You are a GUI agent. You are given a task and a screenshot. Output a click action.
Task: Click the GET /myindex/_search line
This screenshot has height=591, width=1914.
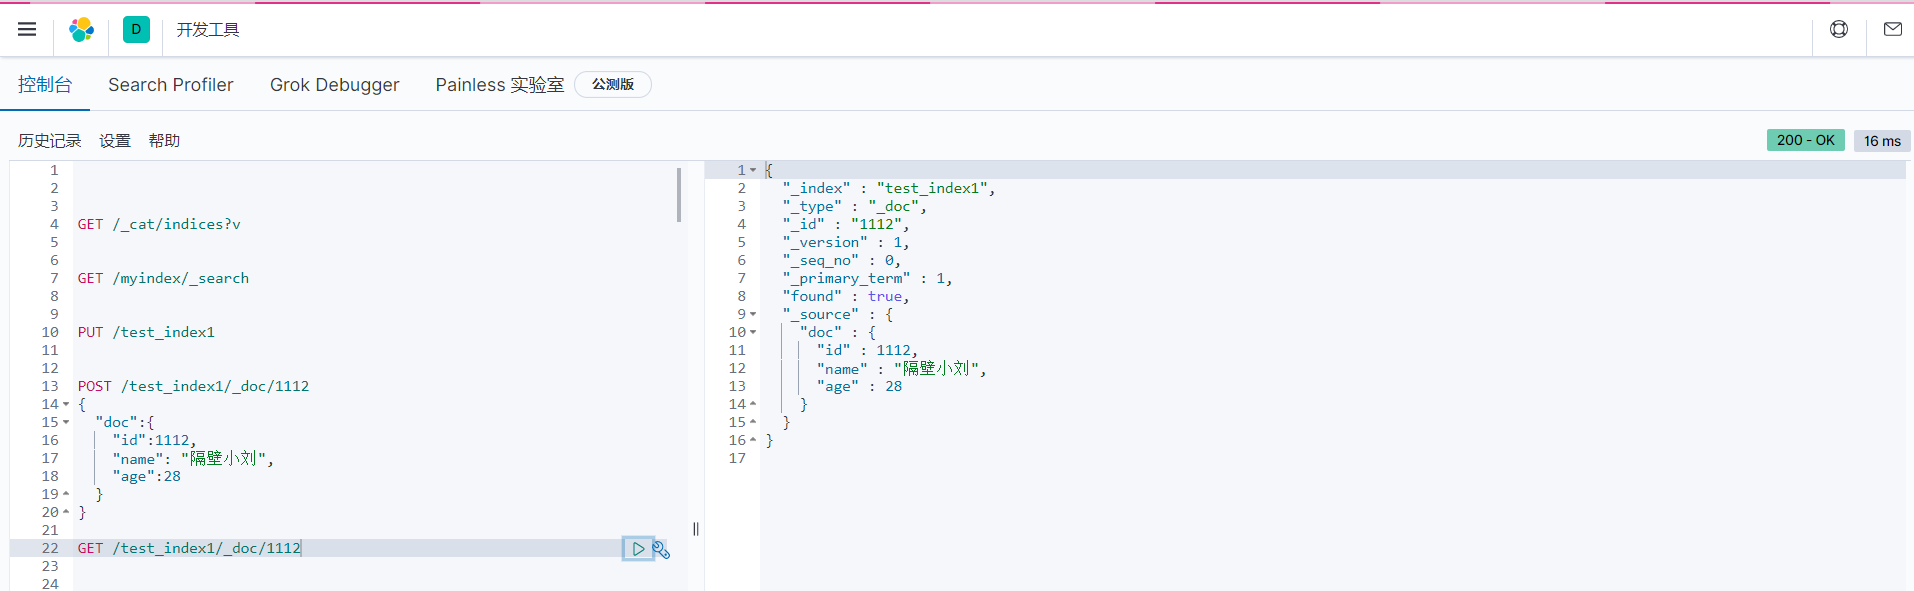coord(163,278)
